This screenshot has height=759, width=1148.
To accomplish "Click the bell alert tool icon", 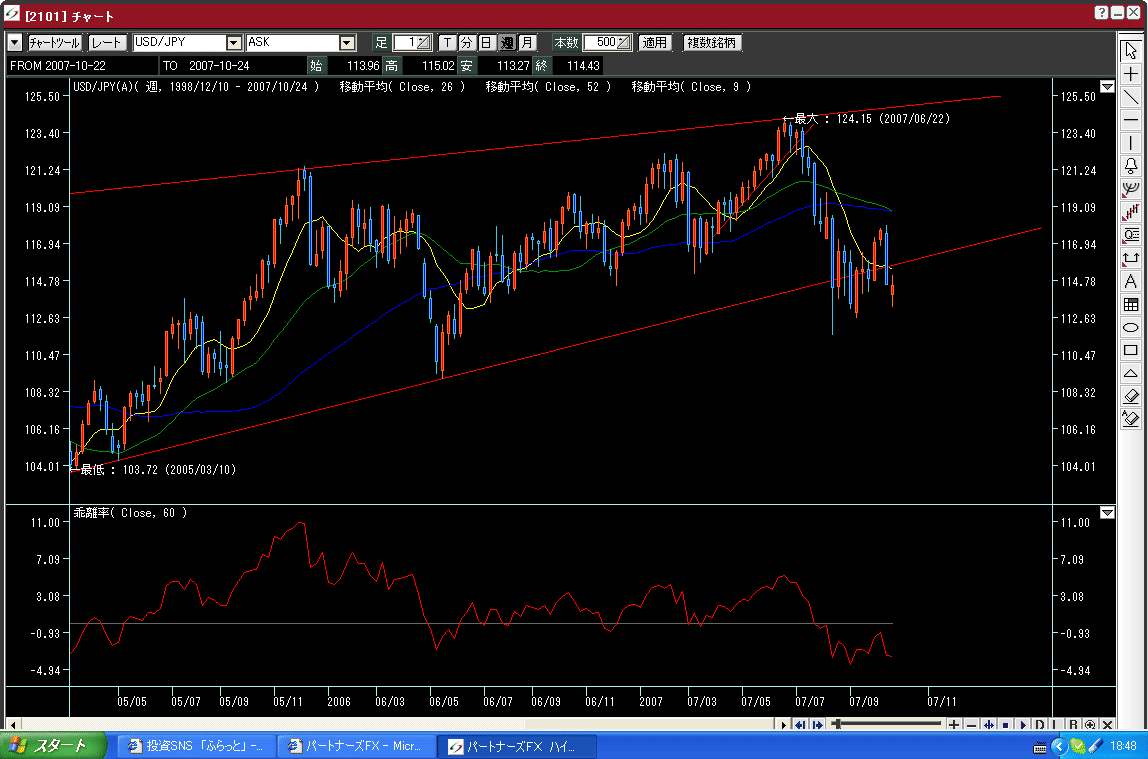I will pos(1131,166).
